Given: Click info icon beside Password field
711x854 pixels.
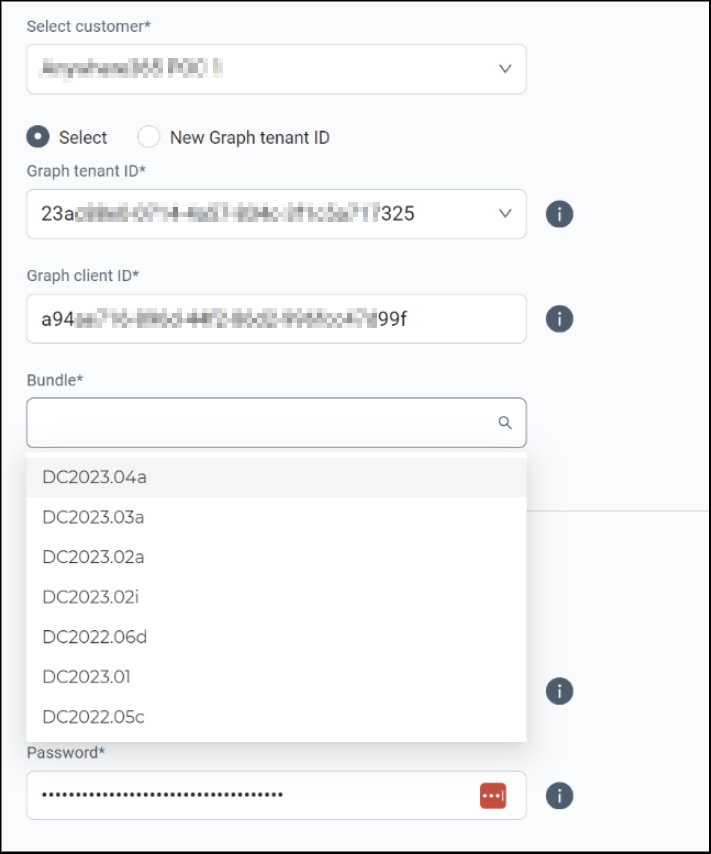Looking at the screenshot, I should tap(560, 796).
